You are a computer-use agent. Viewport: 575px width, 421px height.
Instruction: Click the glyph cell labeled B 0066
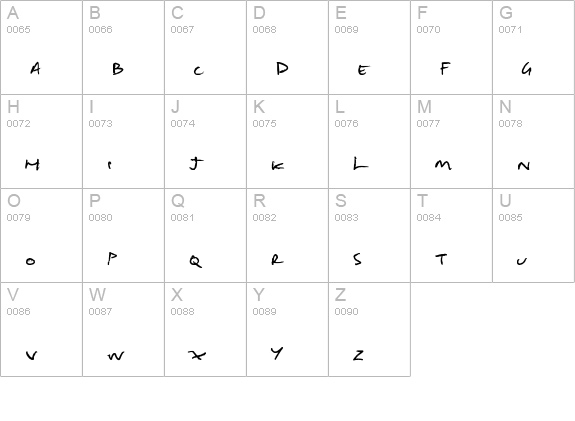tap(124, 47)
